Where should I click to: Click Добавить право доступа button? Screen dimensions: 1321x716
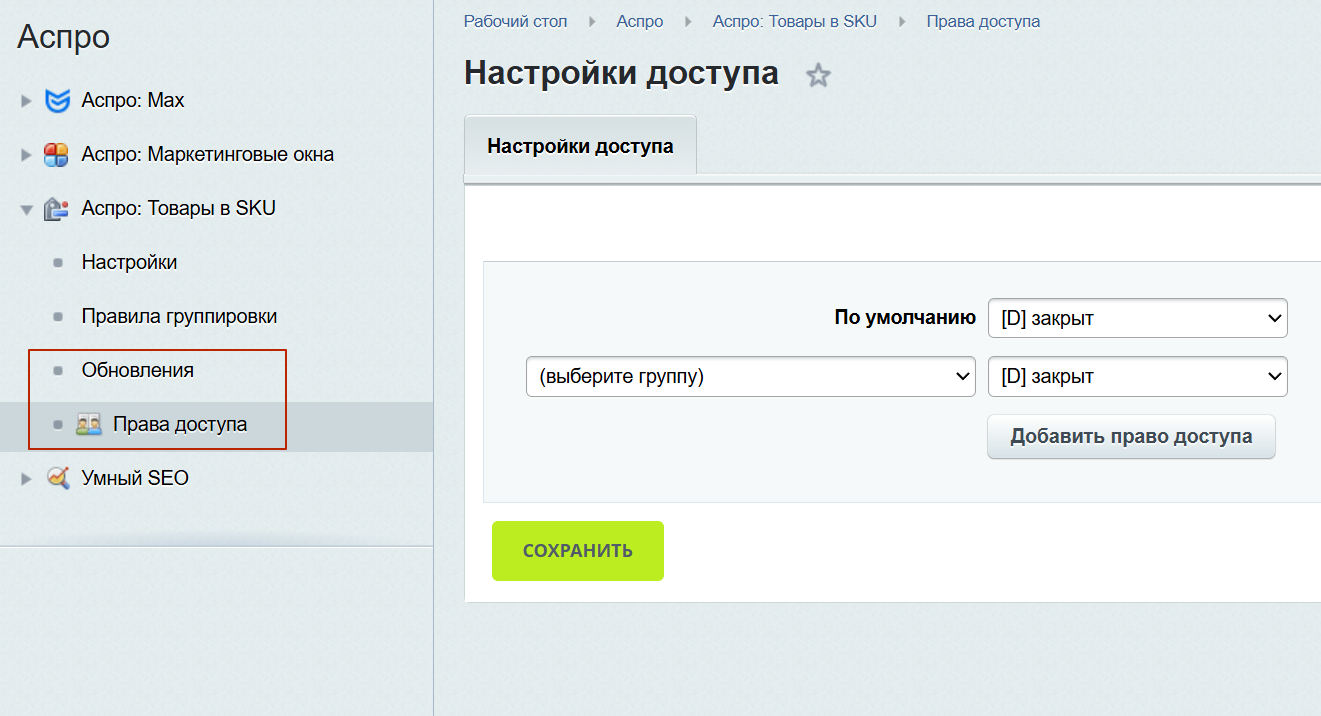click(1131, 437)
